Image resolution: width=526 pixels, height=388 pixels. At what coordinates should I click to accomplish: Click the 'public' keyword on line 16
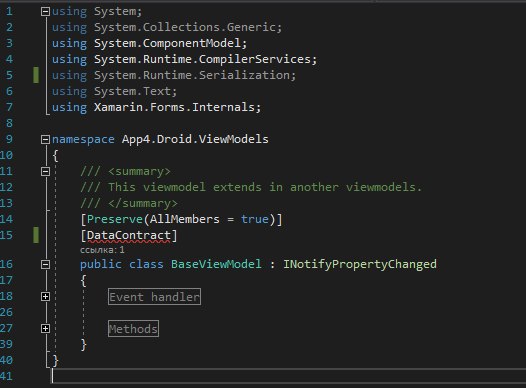[101, 264]
